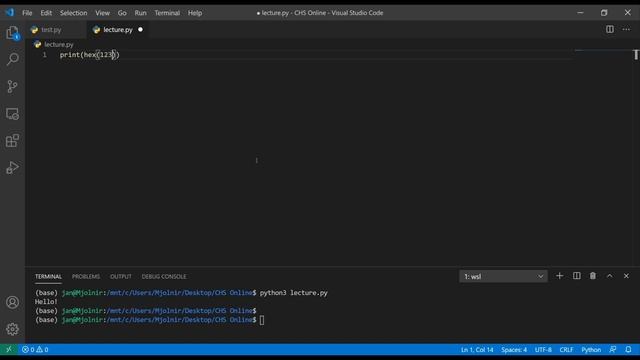Create a new terminal with plus icon
The image size is (640, 360).
pyautogui.click(x=560, y=276)
